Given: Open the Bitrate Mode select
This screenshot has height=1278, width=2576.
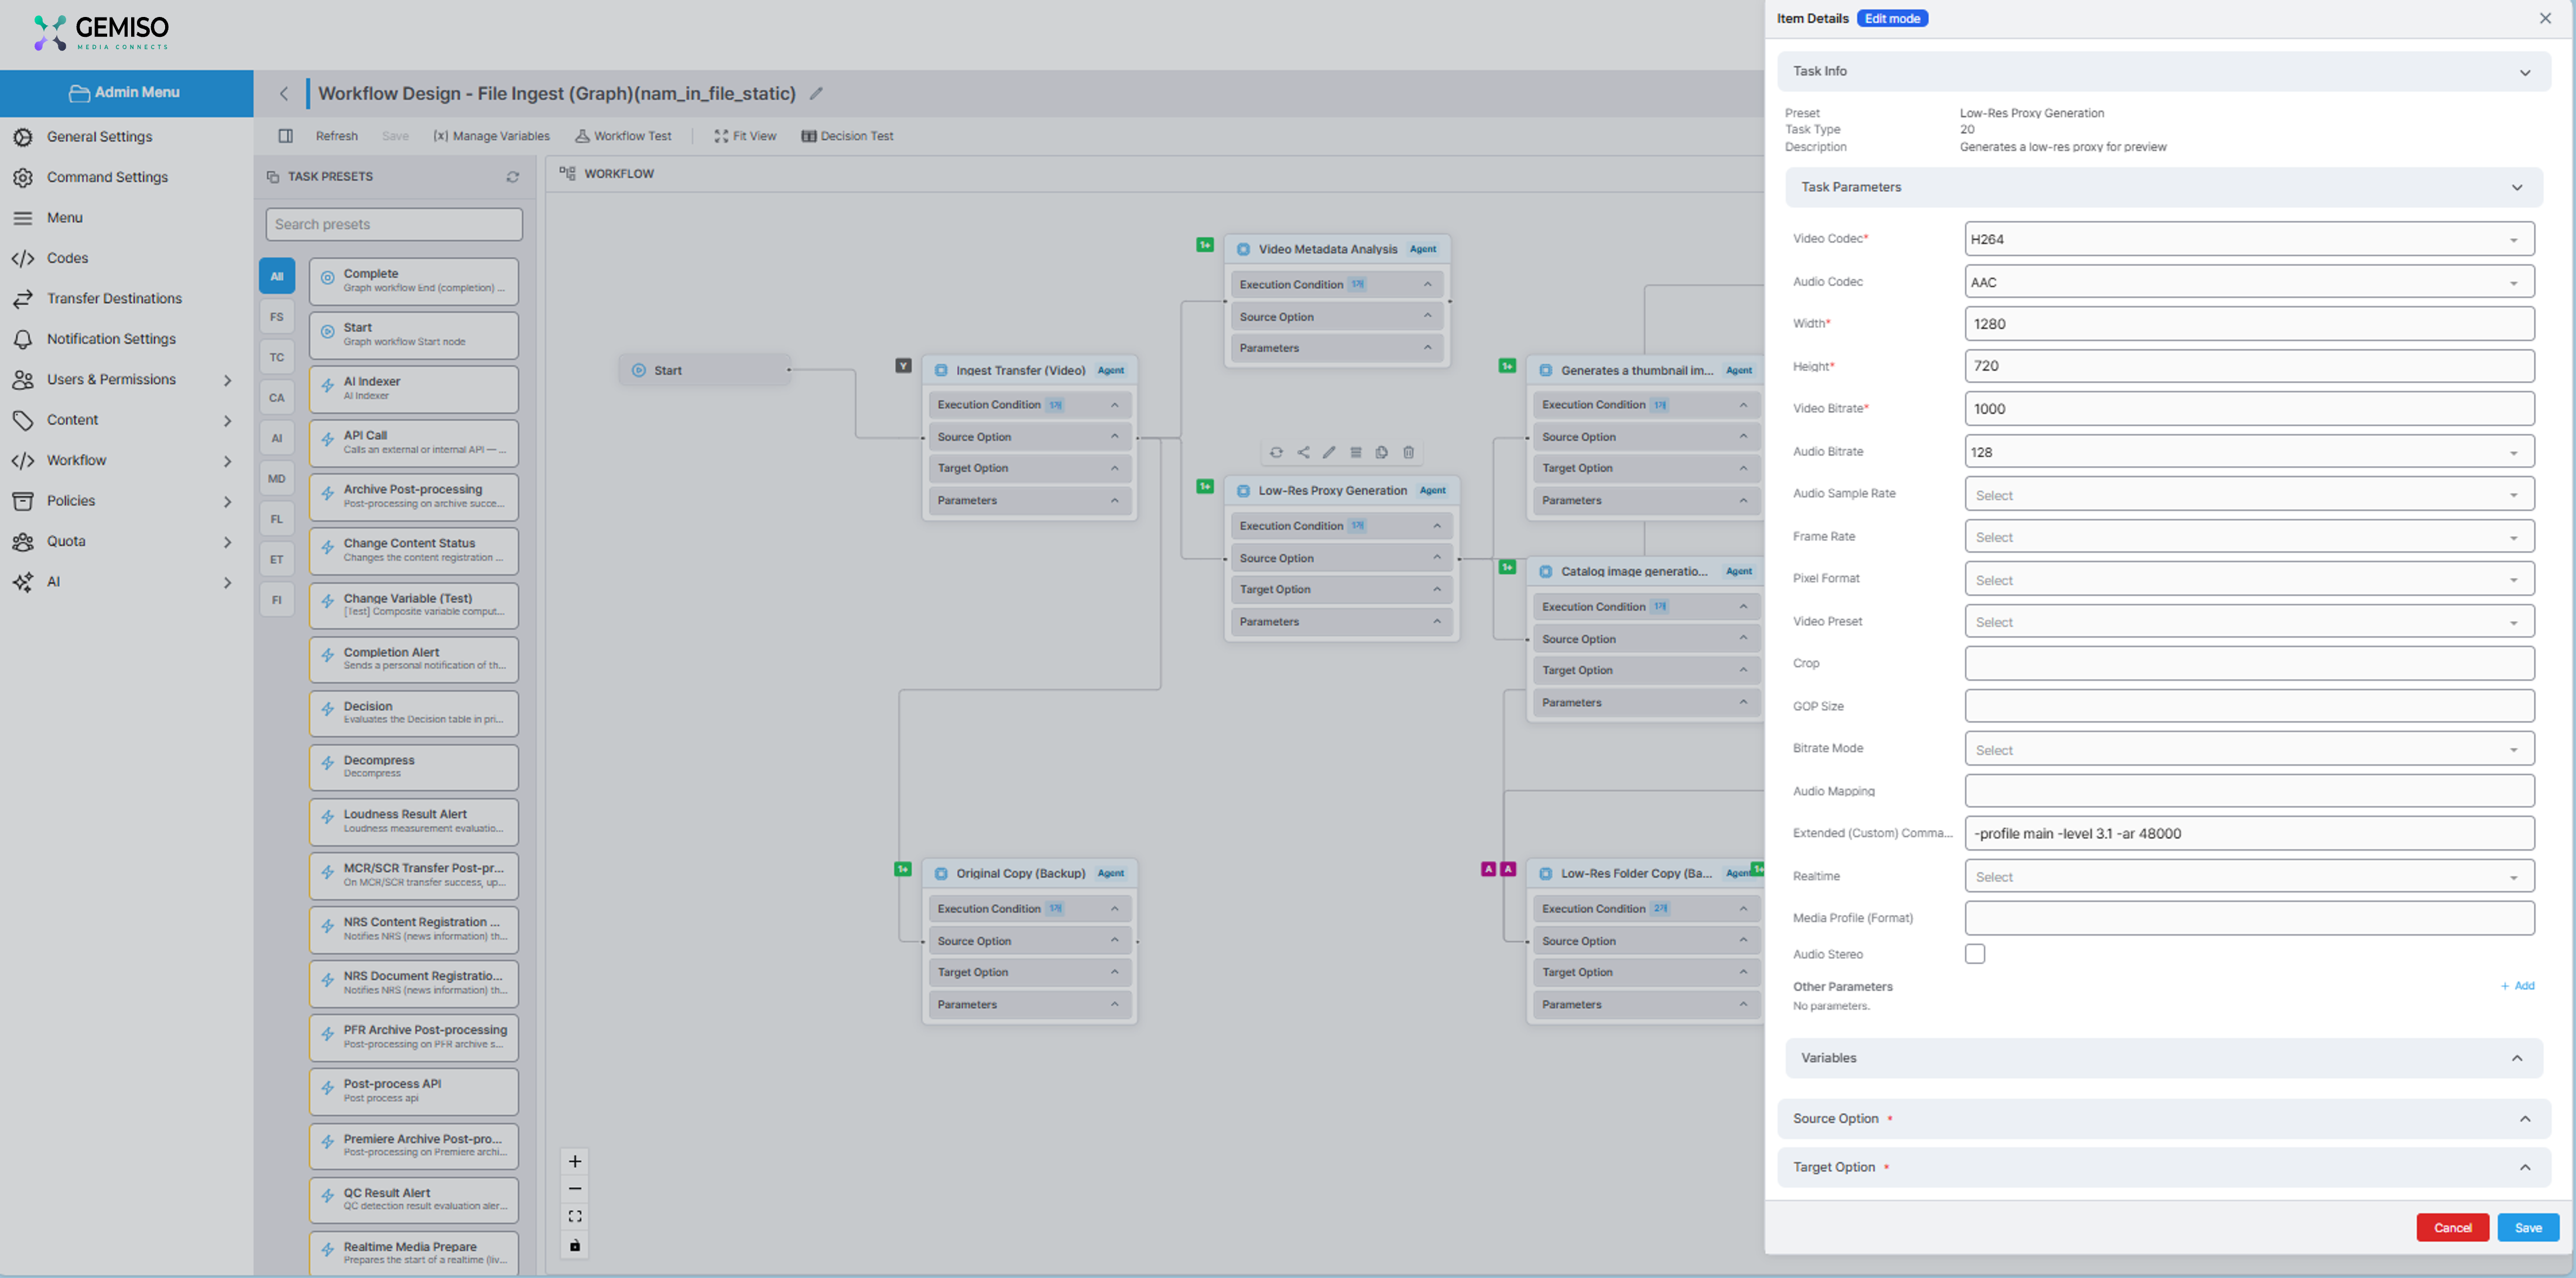Looking at the screenshot, I should point(2248,750).
